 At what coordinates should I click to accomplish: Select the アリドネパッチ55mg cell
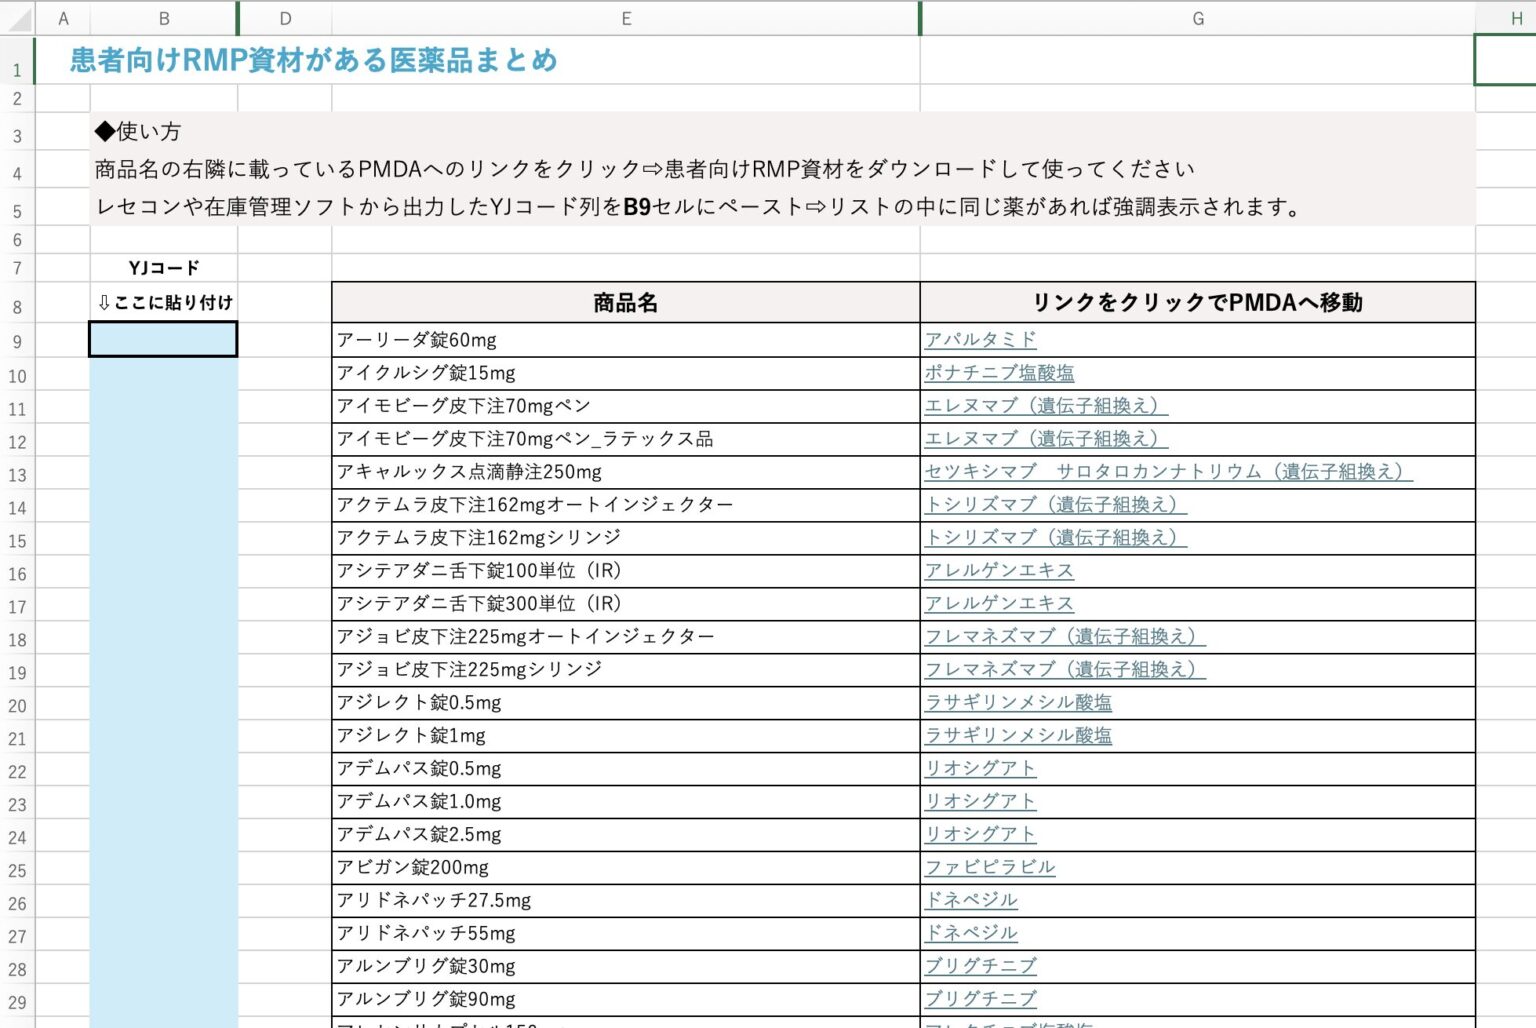coord(626,933)
